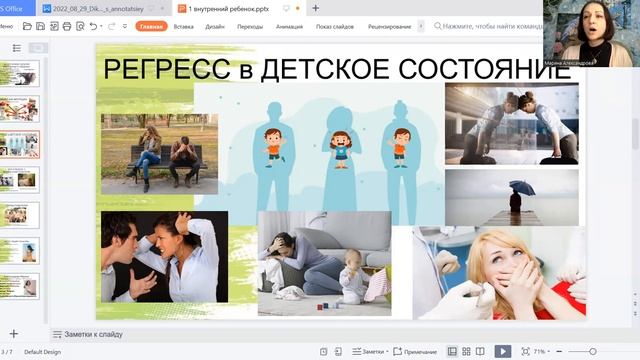Viewport: 640px width, 360px height.
Task: Open the Рецензирование ribbon tab
Action: coord(389,27)
